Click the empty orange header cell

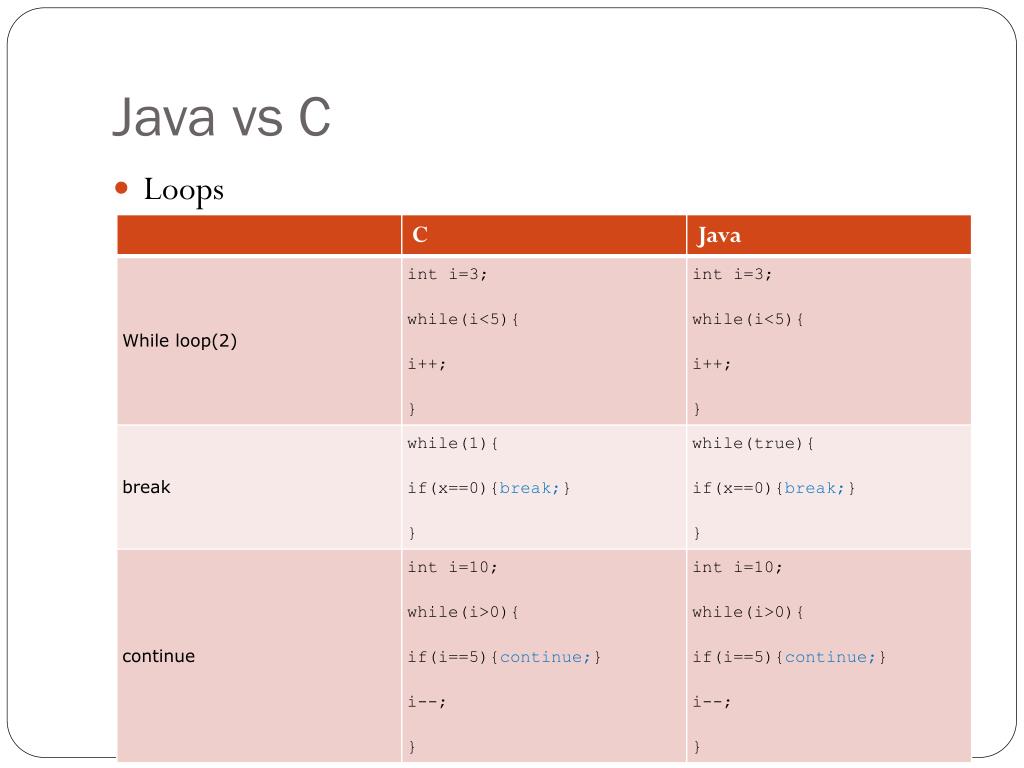click(x=259, y=234)
